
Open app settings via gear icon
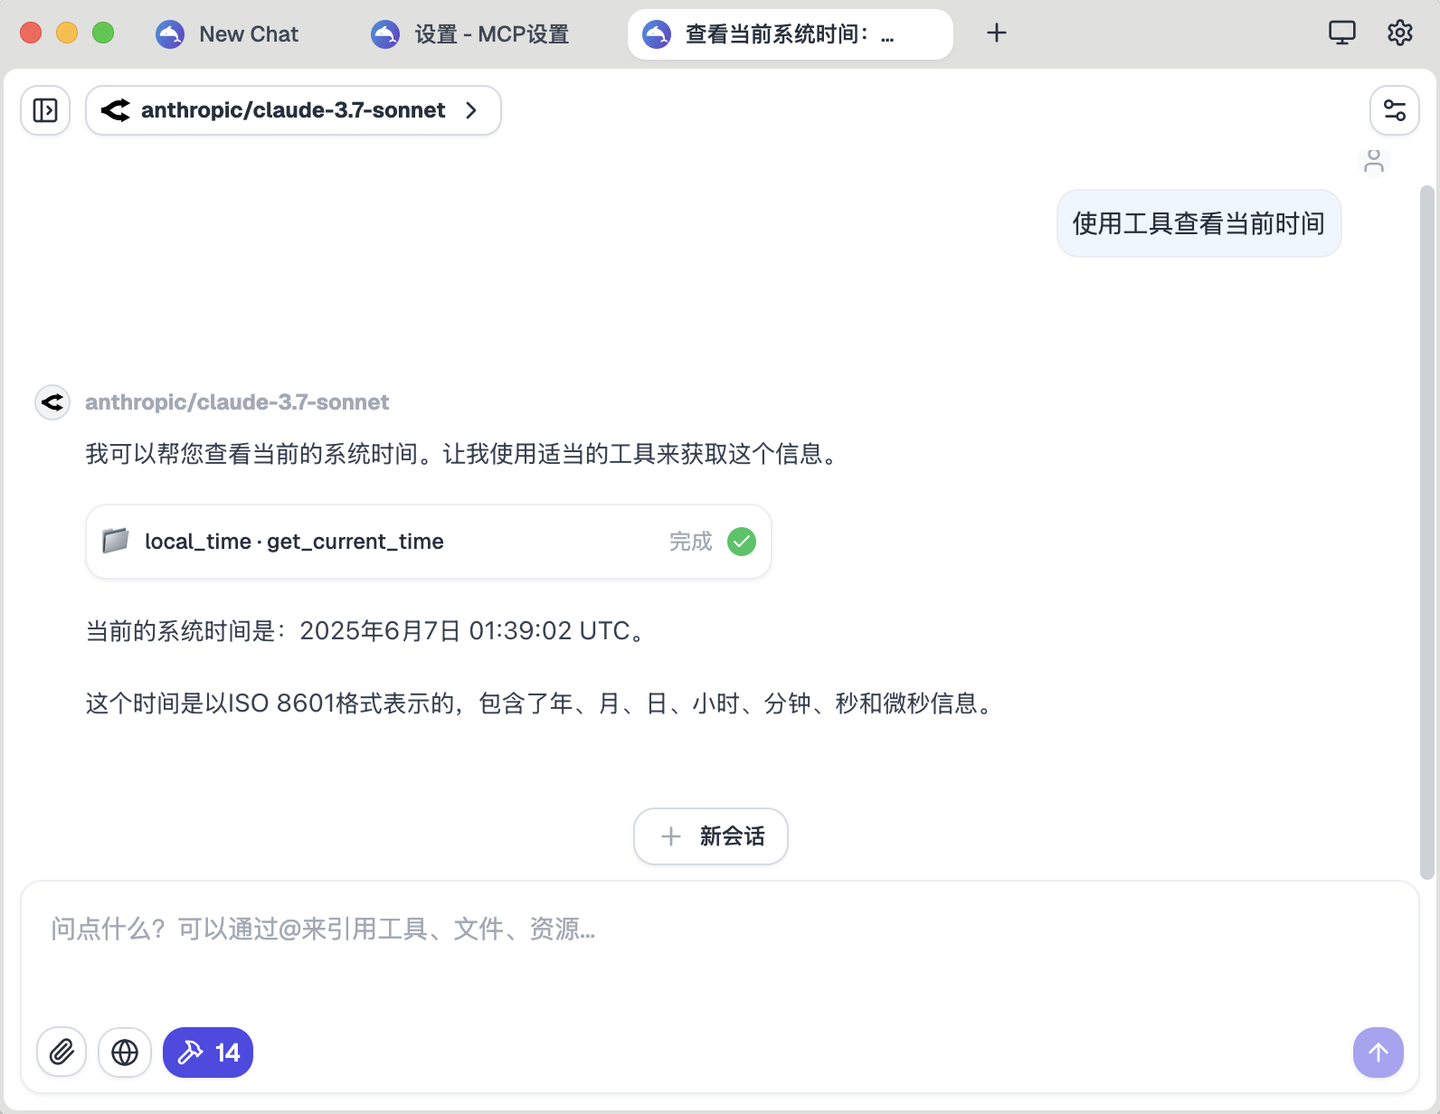pyautogui.click(x=1399, y=32)
